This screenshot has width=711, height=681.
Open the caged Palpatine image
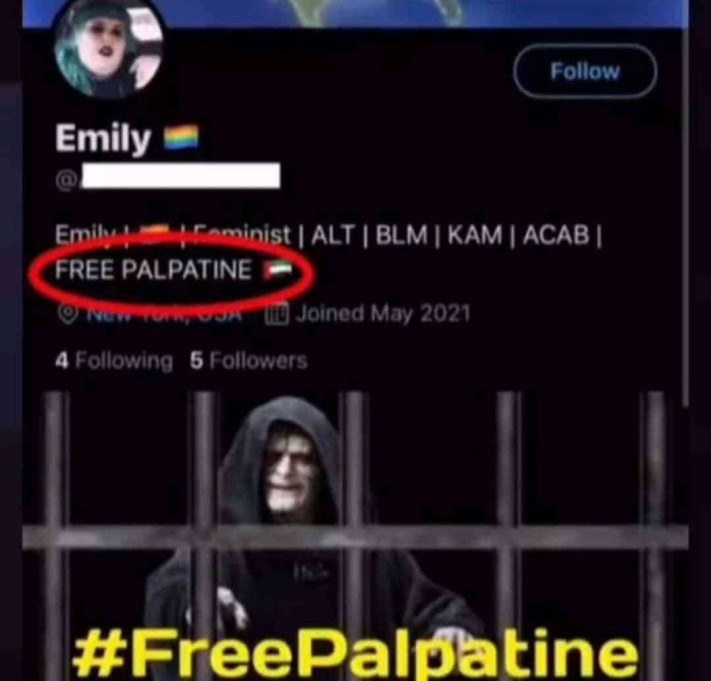coord(356,536)
